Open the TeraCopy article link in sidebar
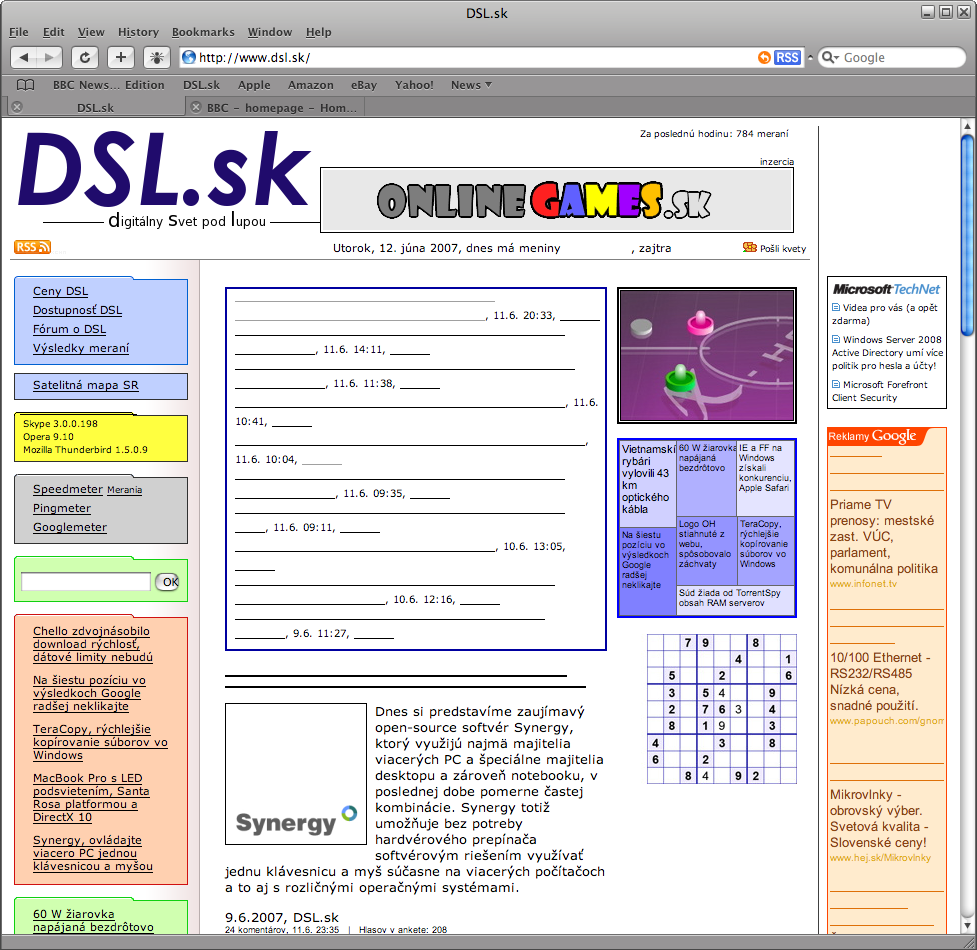 tap(100, 742)
